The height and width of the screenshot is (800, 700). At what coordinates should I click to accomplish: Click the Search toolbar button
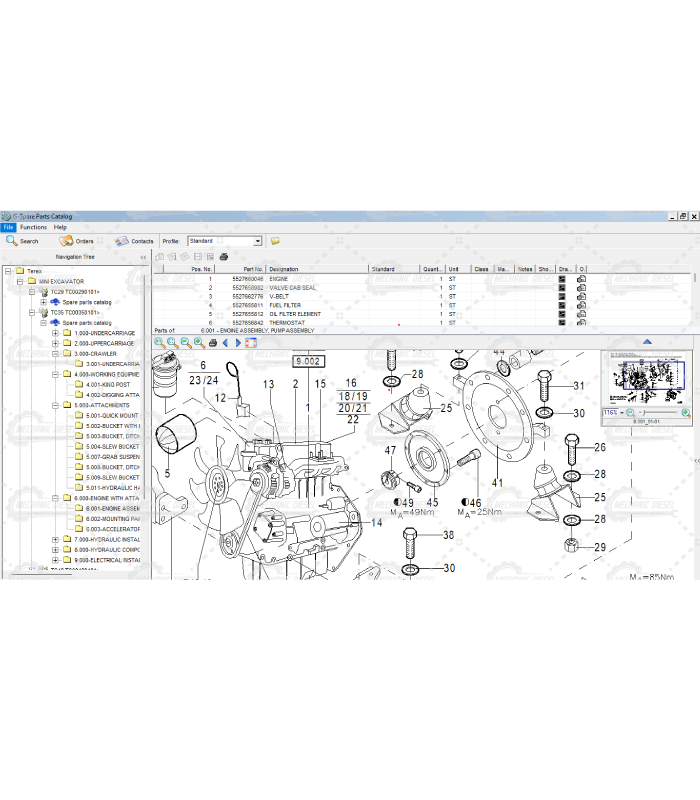(x=23, y=241)
